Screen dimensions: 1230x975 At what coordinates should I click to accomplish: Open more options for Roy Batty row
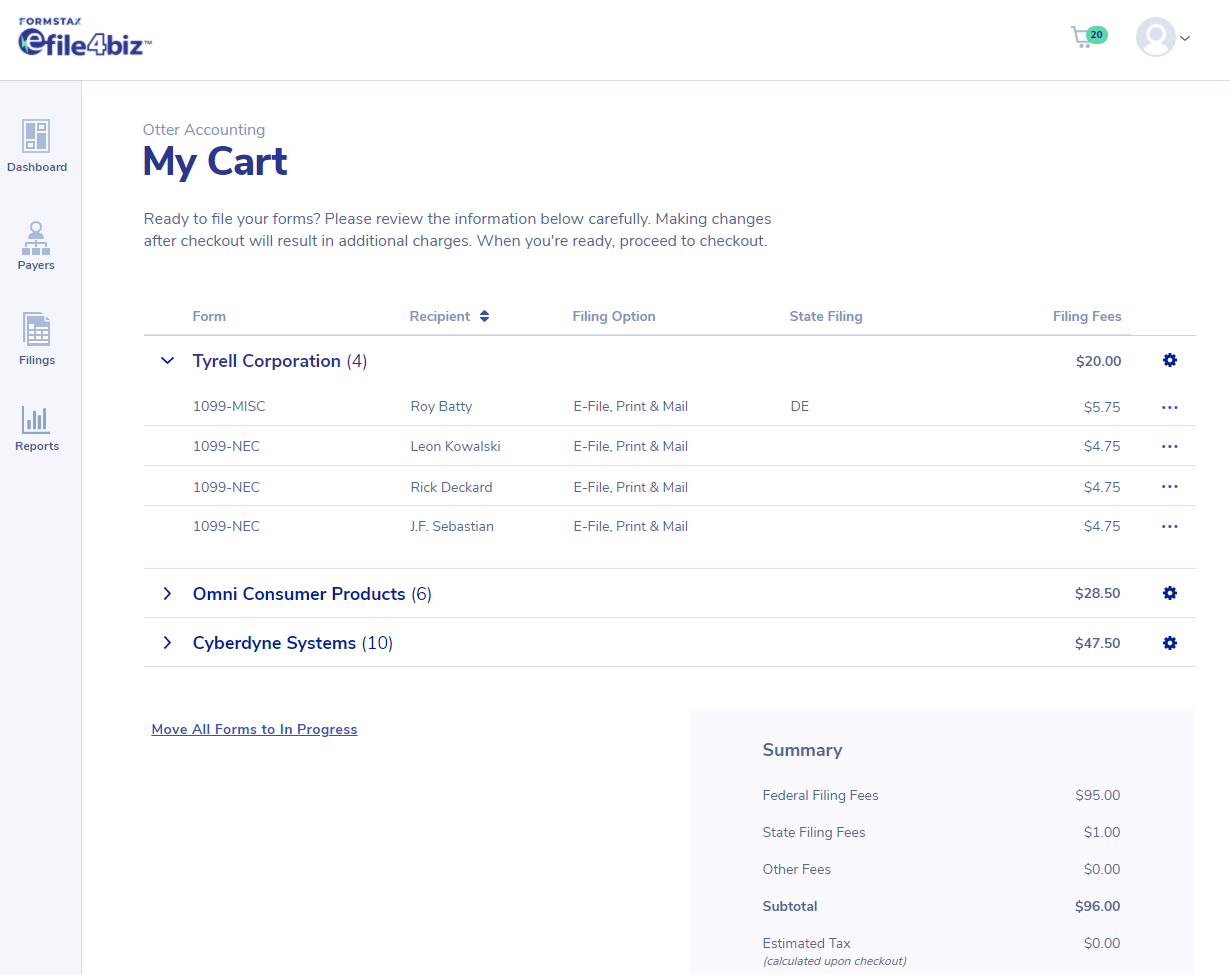click(1170, 407)
